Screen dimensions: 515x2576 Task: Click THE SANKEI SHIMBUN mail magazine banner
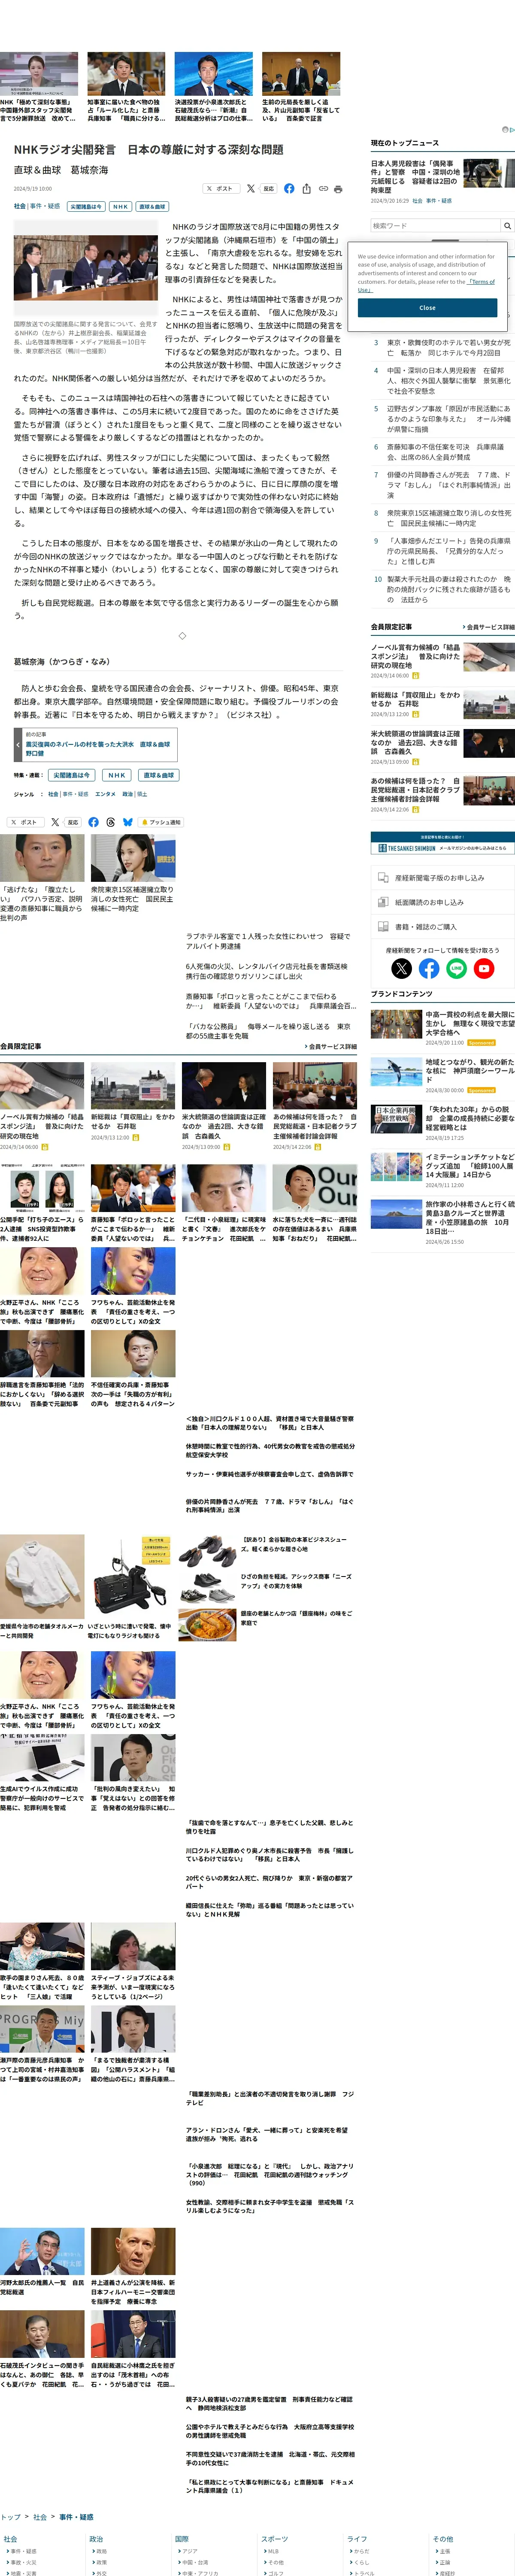(x=443, y=843)
